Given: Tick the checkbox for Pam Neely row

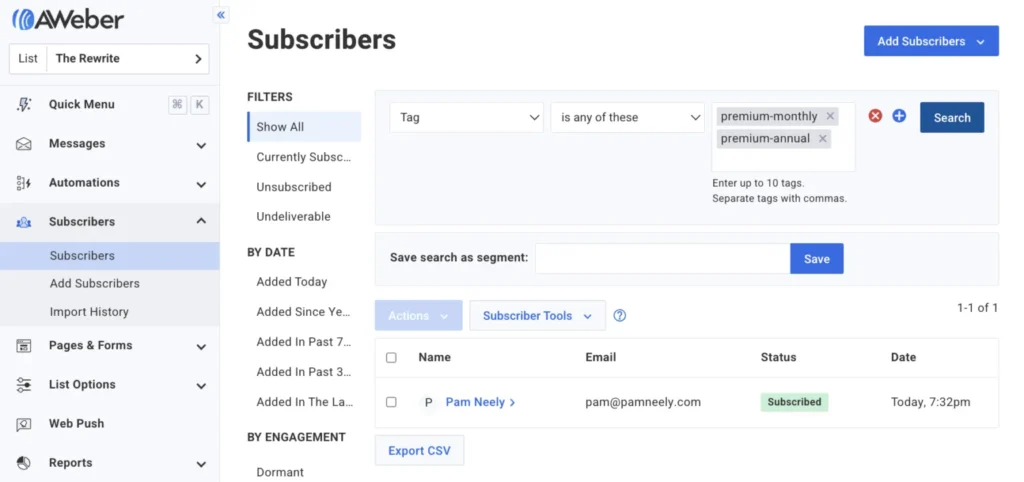Looking at the screenshot, I should click(x=391, y=402).
